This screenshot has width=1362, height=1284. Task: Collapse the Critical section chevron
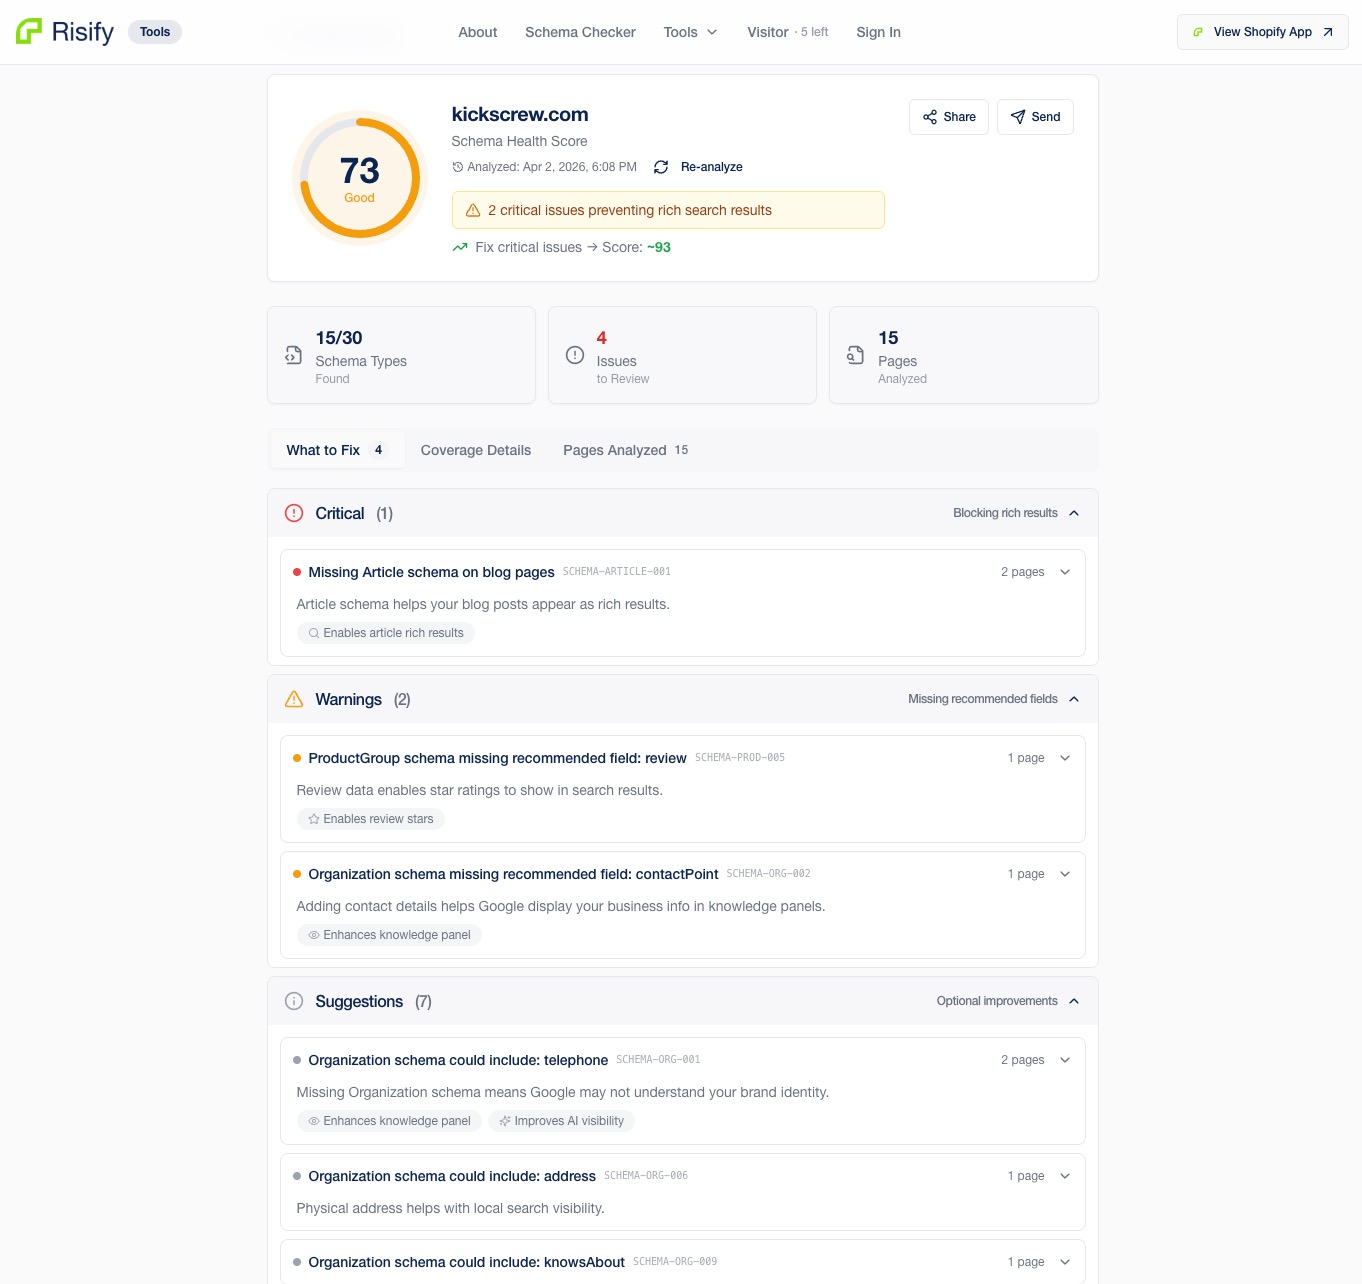click(x=1074, y=513)
